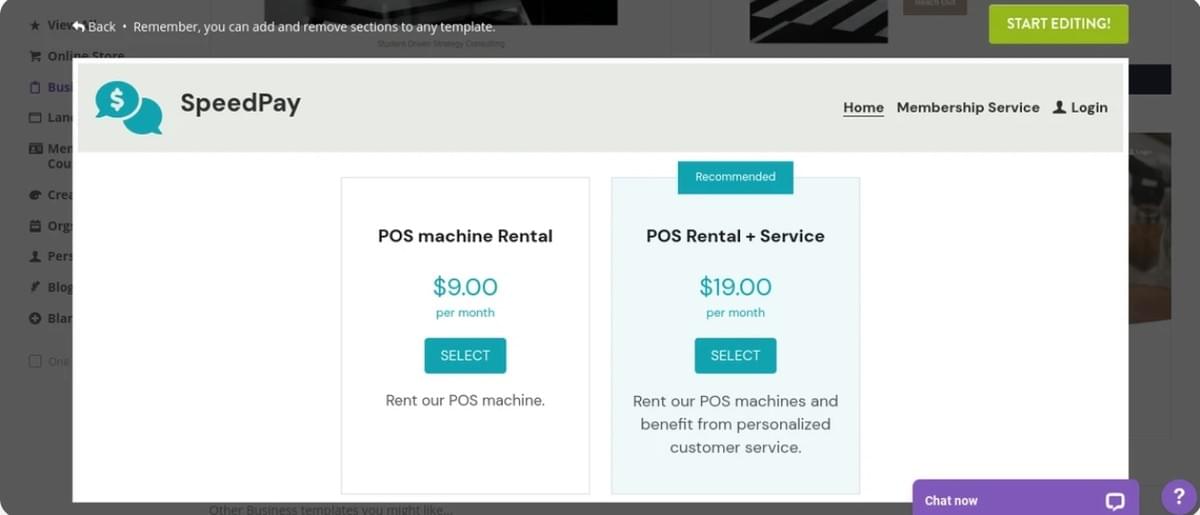Click 'per month' under $9.00
The width and height of the screenshot is (1200, 515).
pos(465,313)
